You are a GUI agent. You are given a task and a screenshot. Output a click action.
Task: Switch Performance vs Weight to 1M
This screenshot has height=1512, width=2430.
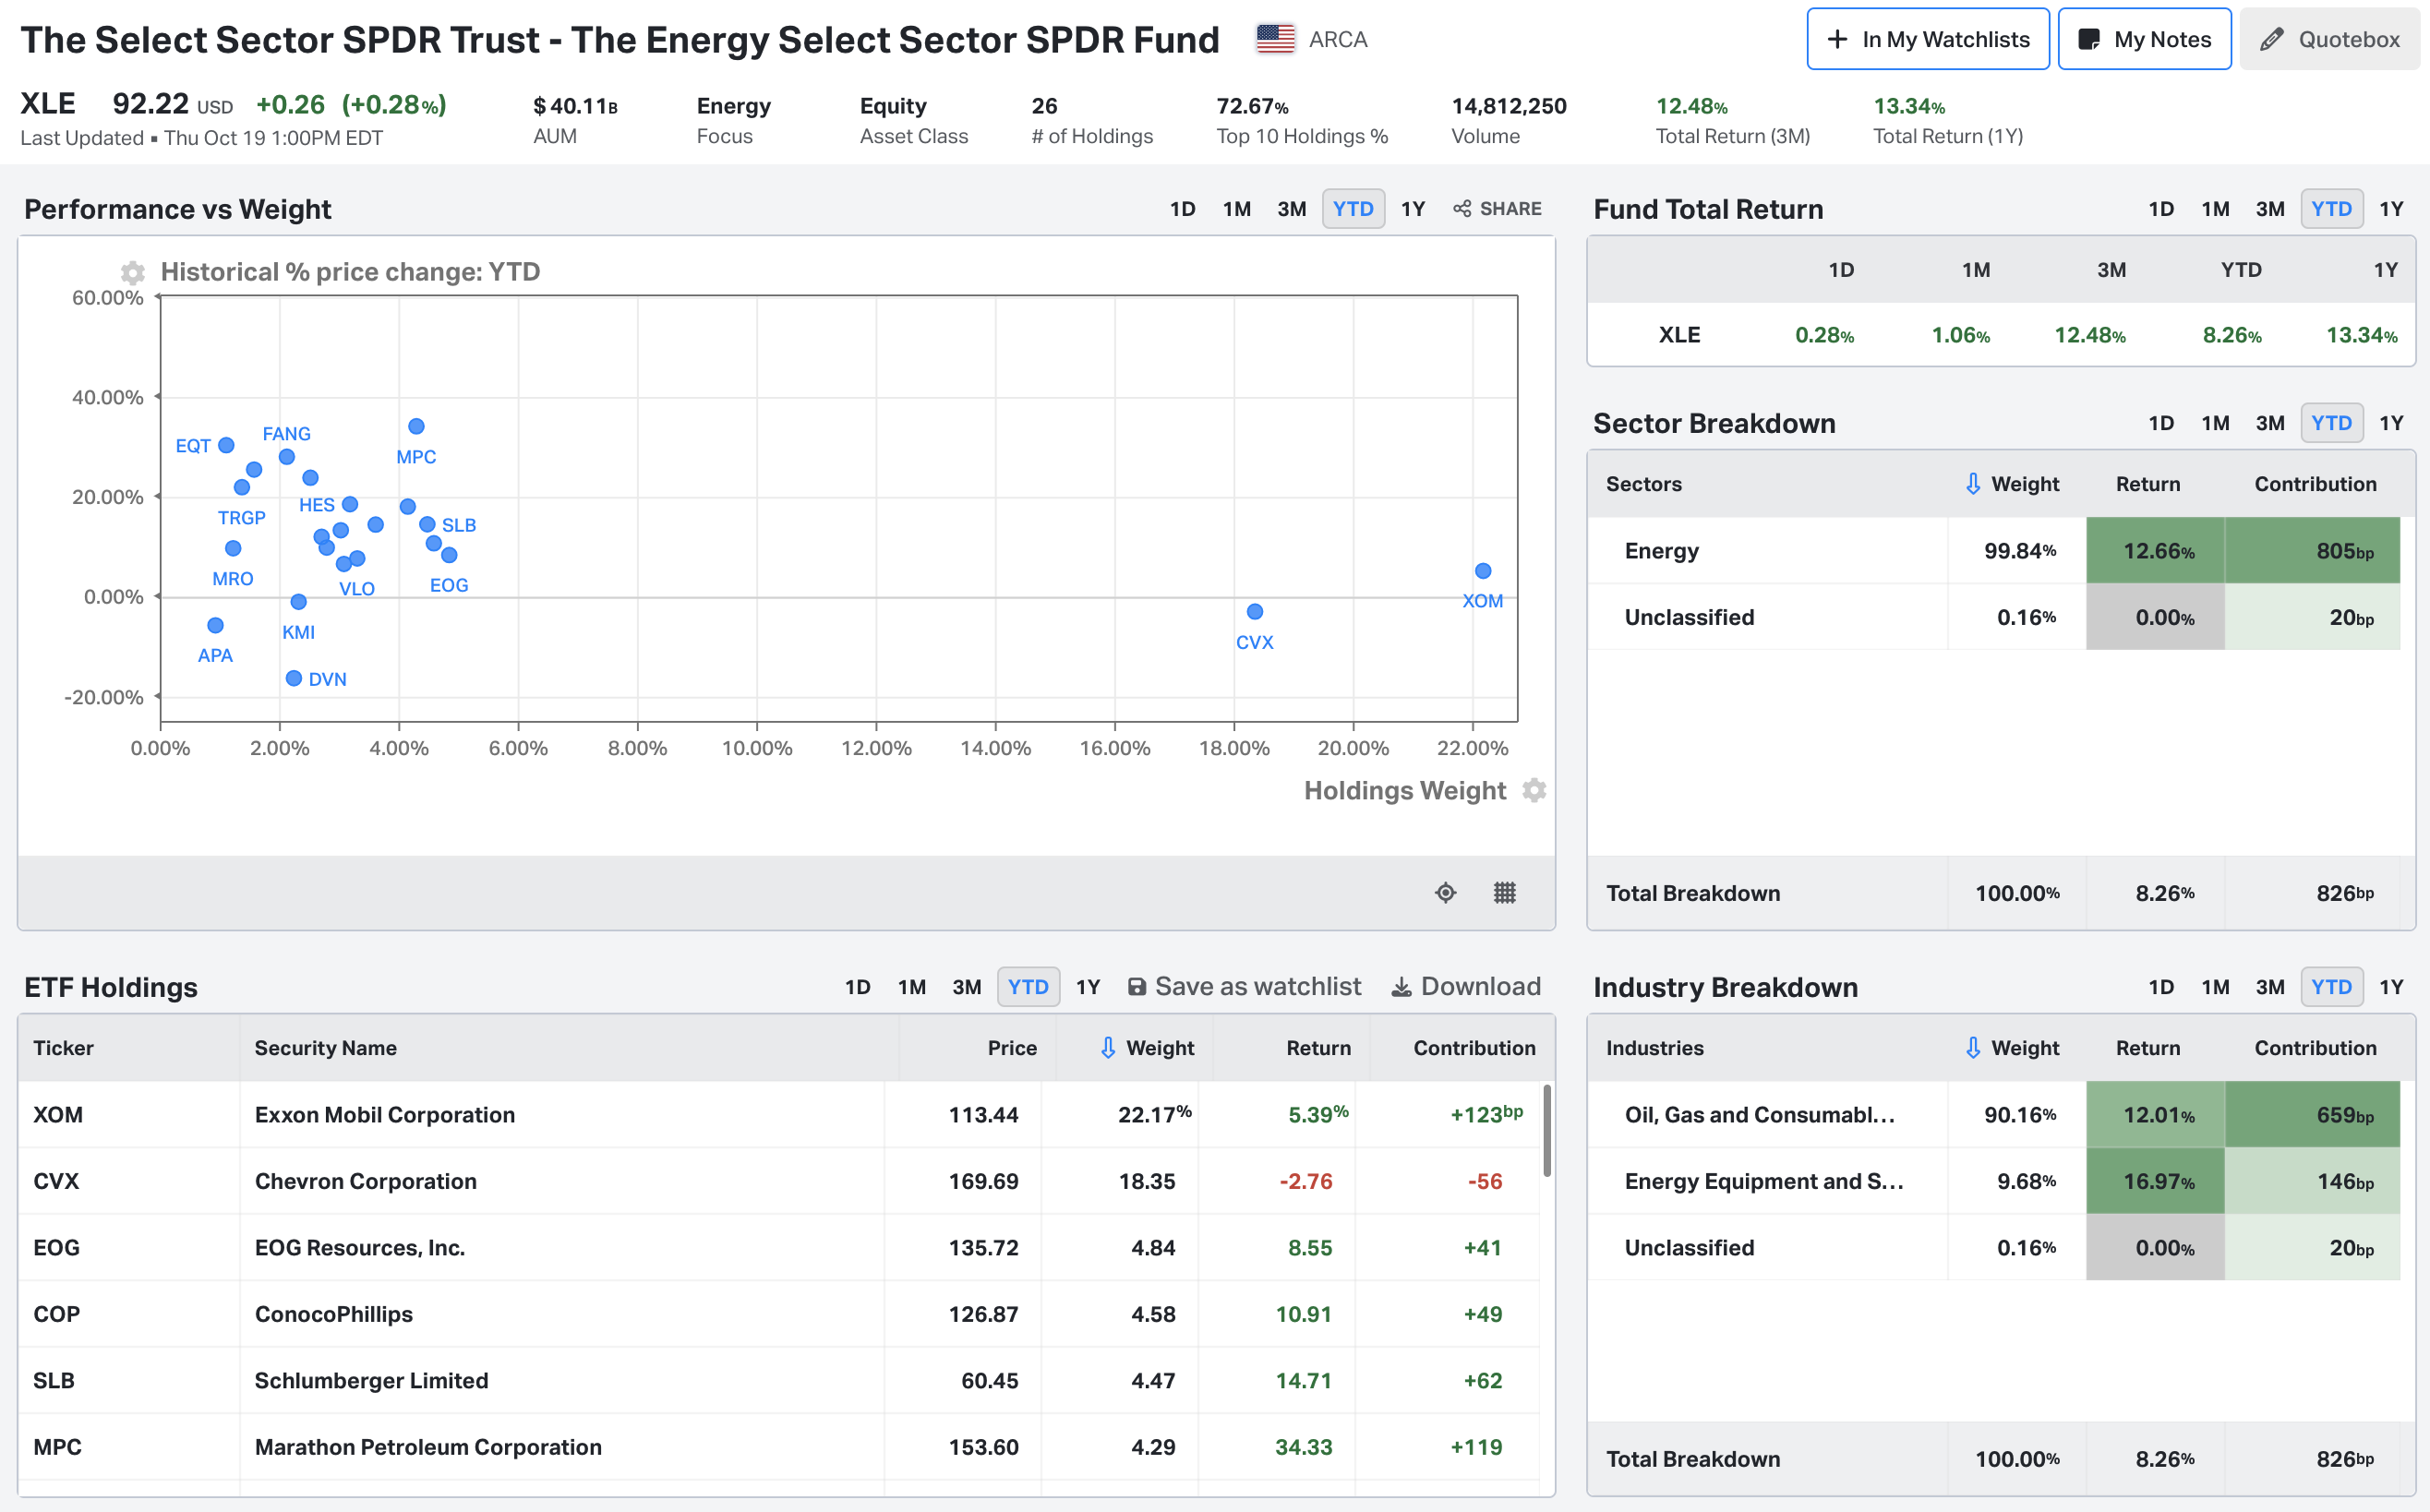tap(1237, 209)
